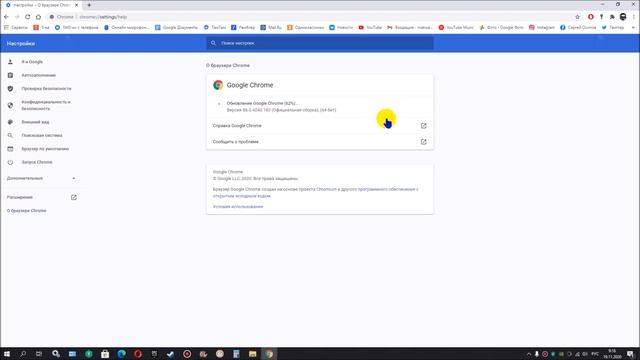
Task: Click the update progress text 'Обновление Google Chrome'
Action: pyautogui.click(x=262, y=103)
